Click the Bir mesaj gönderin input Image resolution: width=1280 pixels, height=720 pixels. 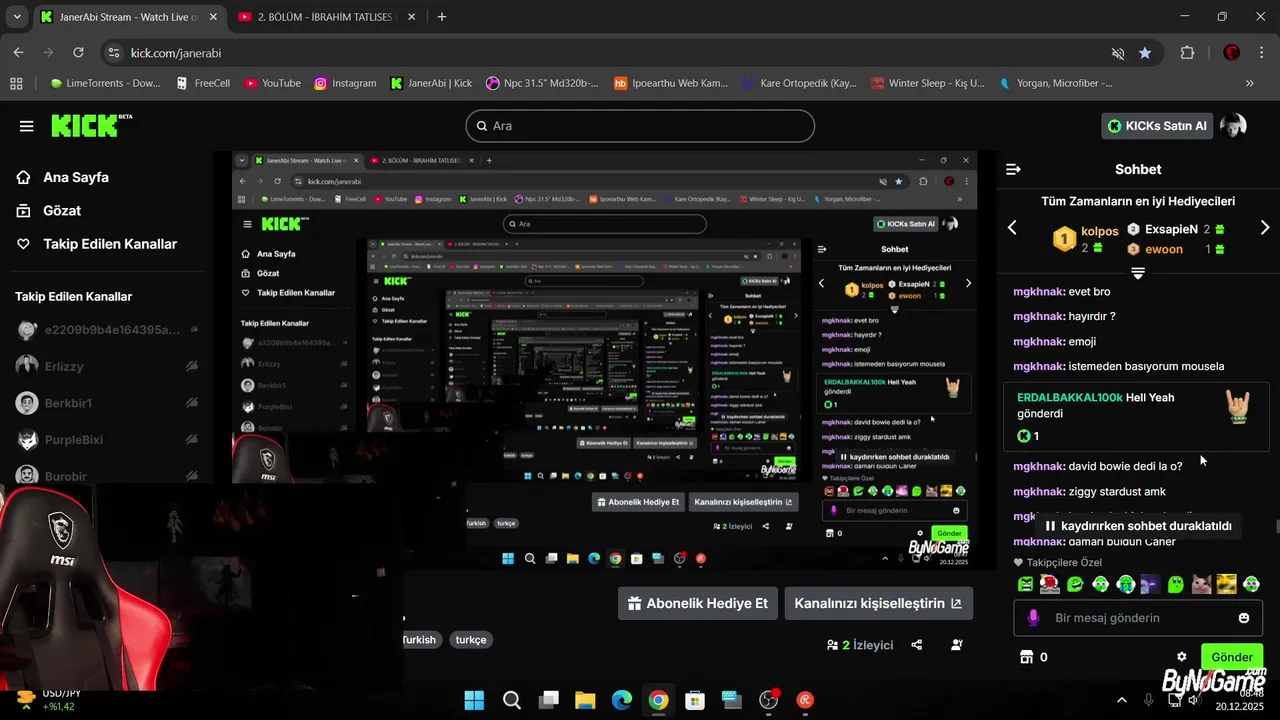1138,618
